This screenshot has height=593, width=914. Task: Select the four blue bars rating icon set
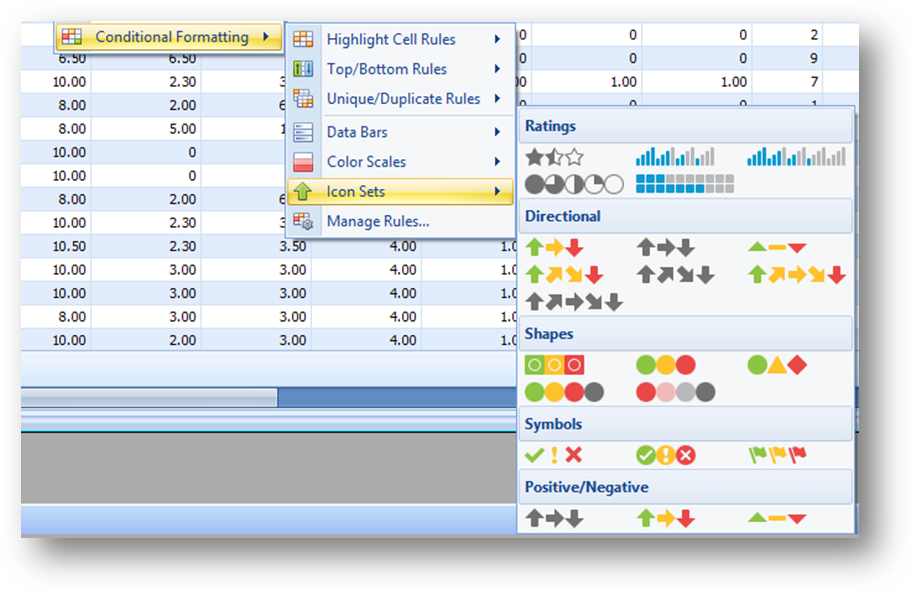pos(675,157)
